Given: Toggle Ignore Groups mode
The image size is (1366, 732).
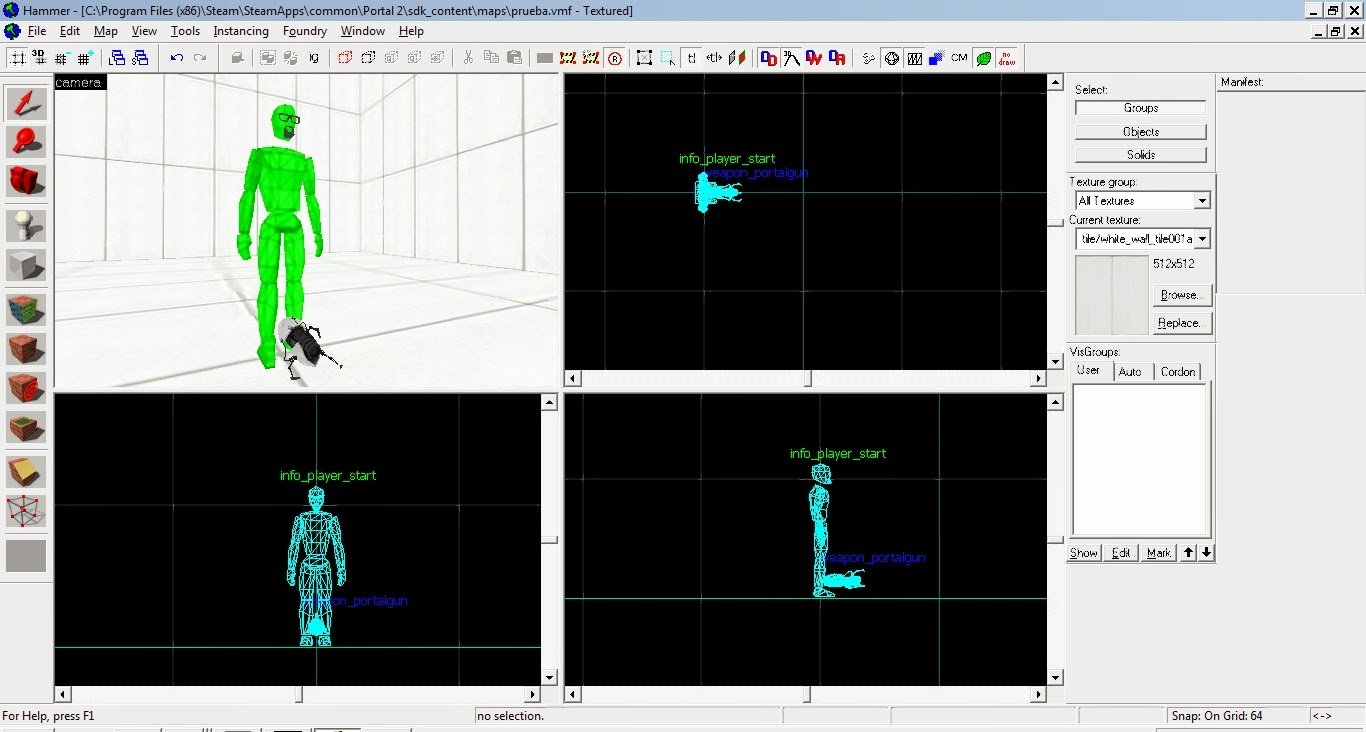Looking at the screenshot, I should coord(315,58).
